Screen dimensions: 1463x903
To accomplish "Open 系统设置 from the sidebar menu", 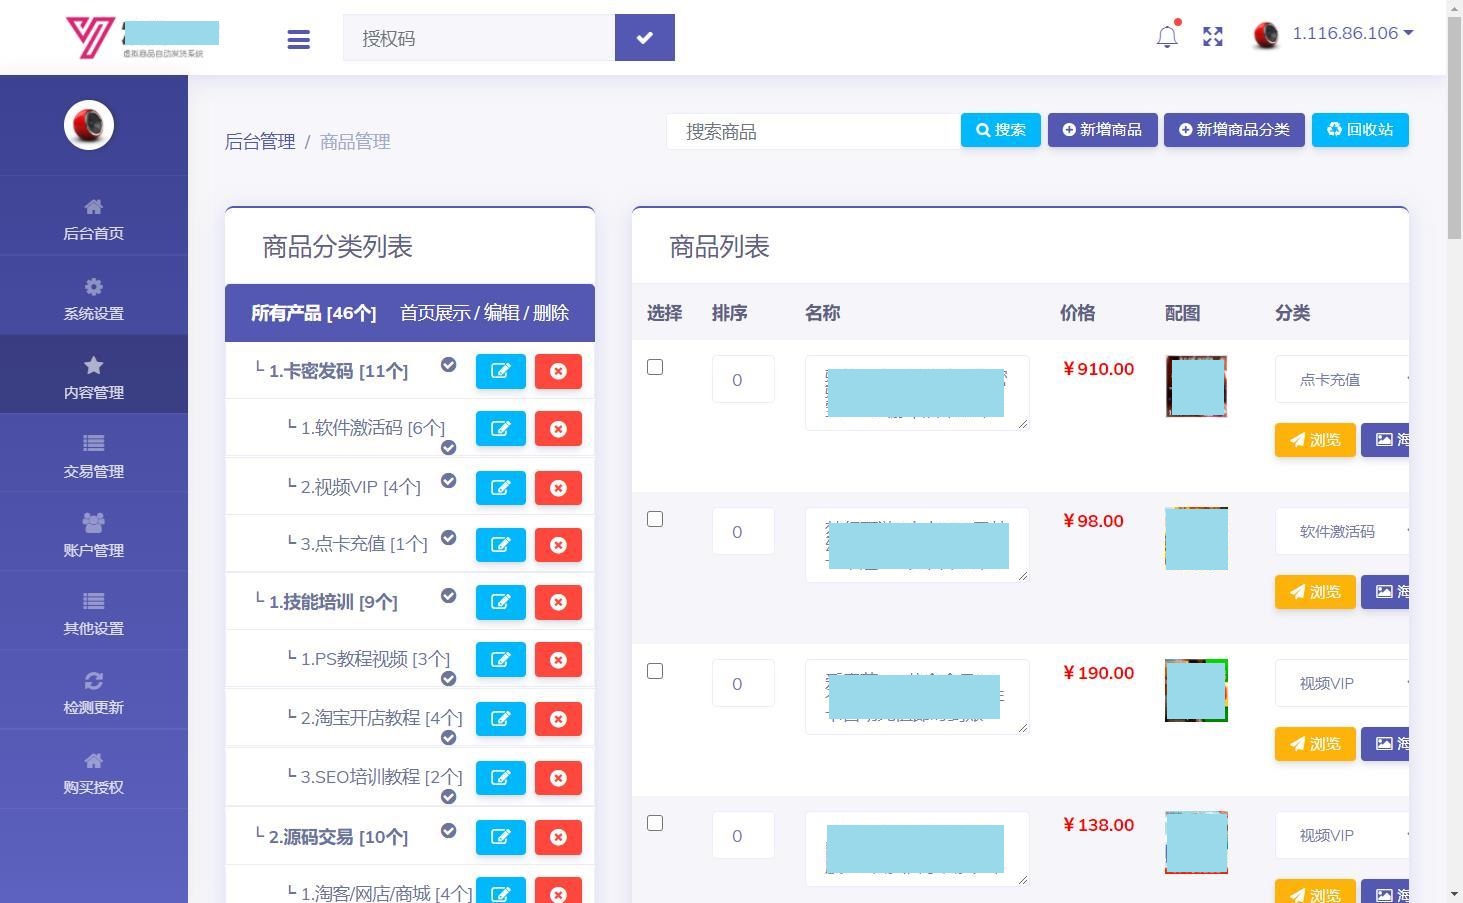I will 93,298.
